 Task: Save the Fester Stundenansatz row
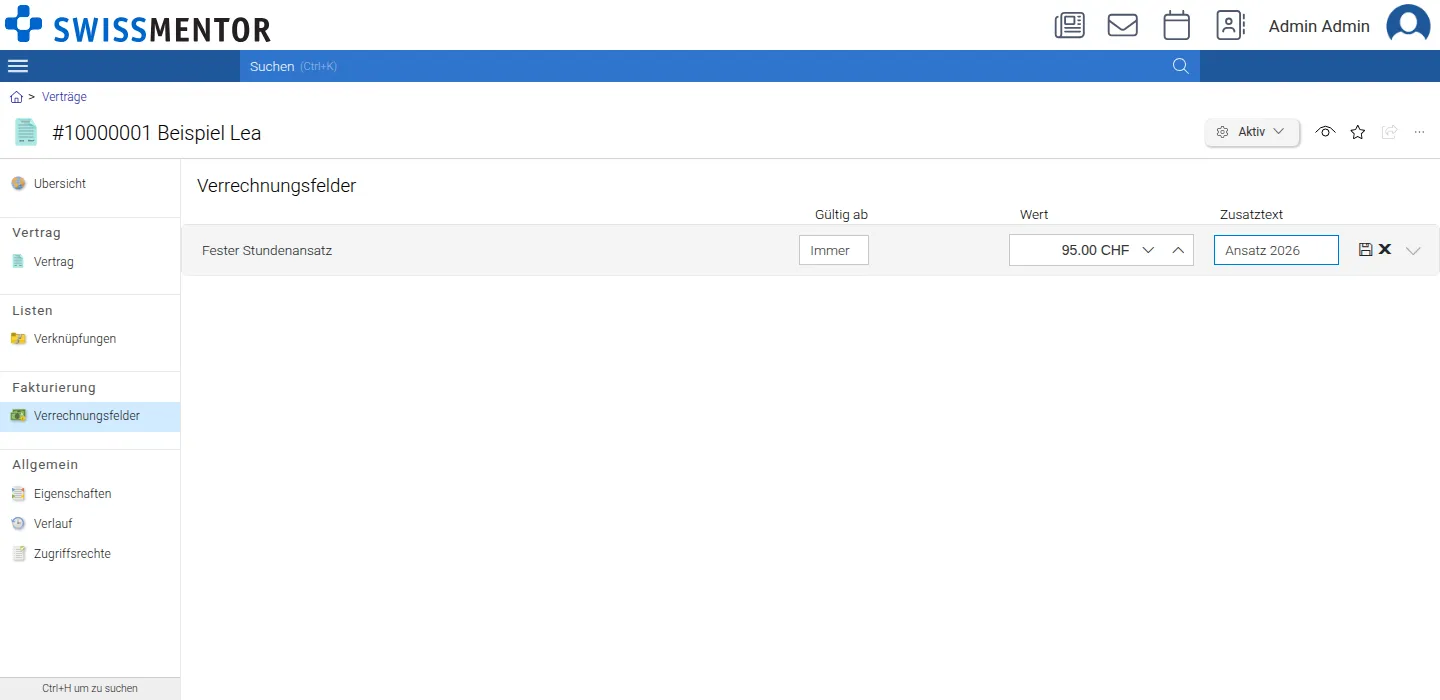[1366, 249]
